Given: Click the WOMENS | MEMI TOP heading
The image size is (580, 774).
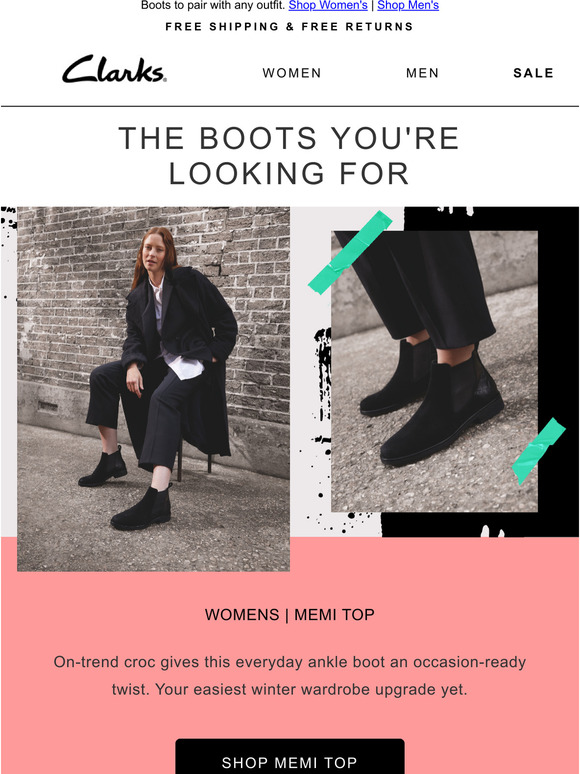Looking at the screenshot, I should click(290, 615).
